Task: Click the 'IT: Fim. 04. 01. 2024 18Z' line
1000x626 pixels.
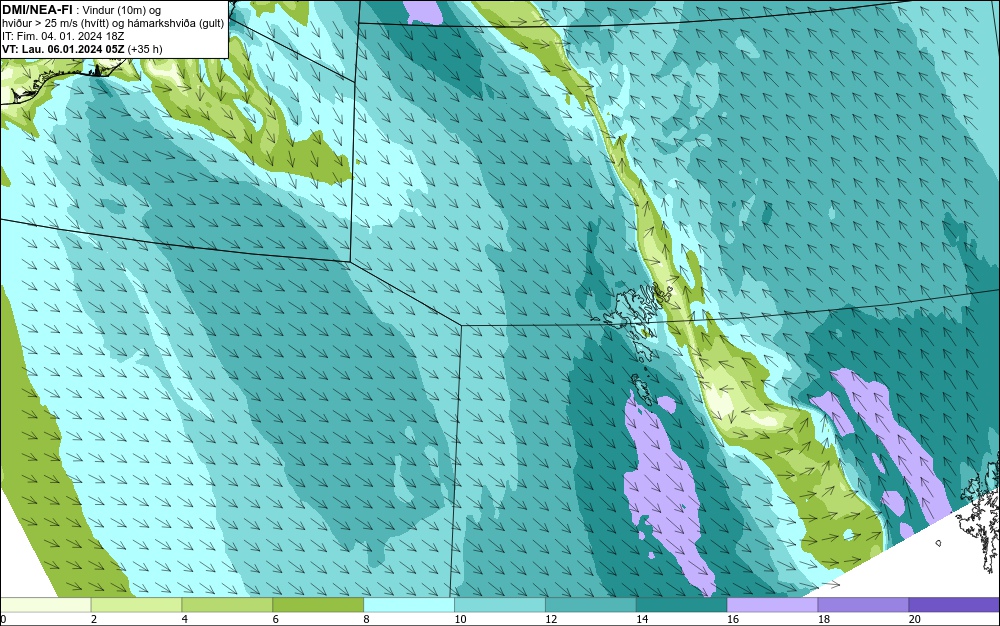Action: coord(62,36)
